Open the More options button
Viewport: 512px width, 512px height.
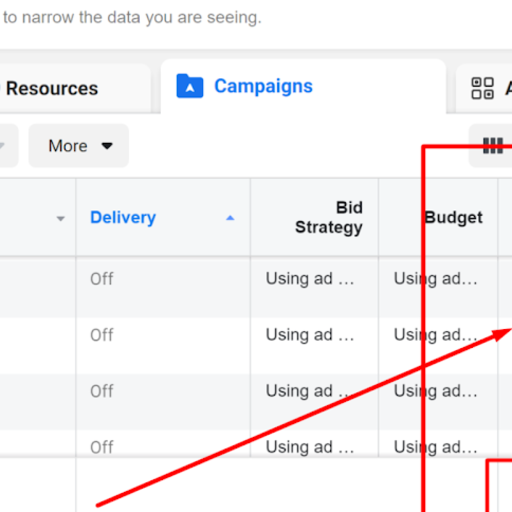79,146
